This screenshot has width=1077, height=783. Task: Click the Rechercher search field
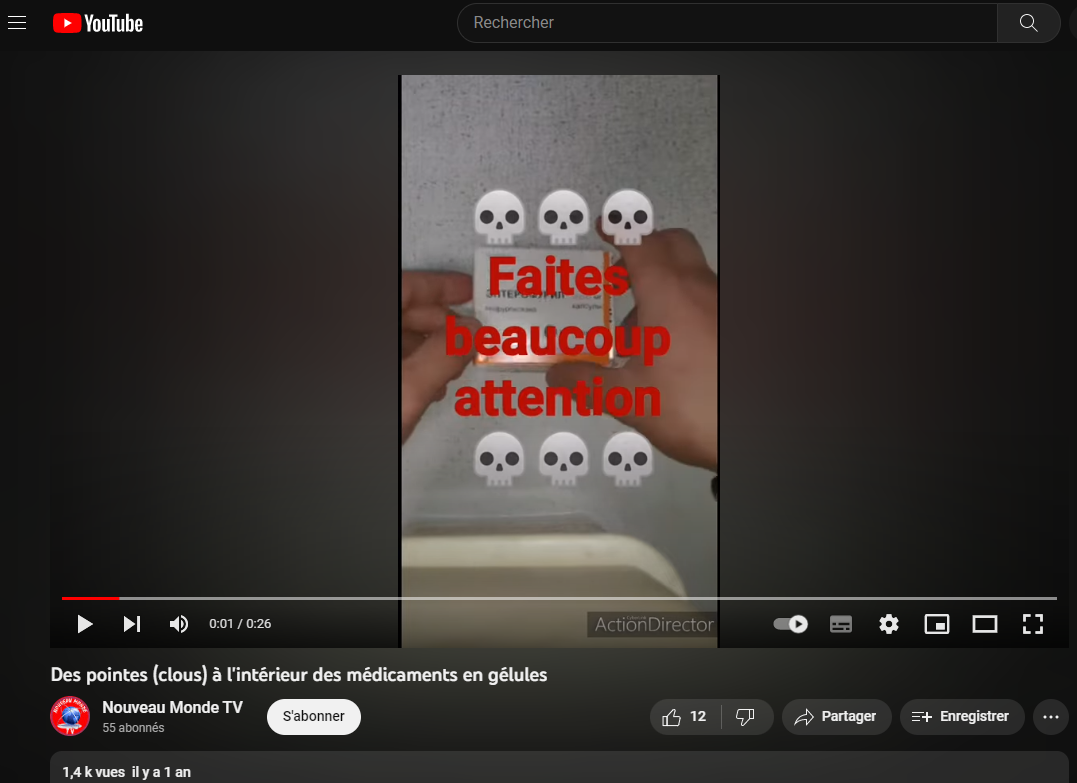pyautogui.click(x=727, y=23)
